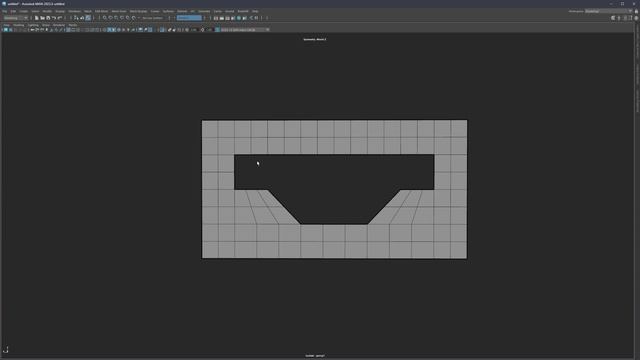
Task: Open Modify menu
Action: point(47,11)
